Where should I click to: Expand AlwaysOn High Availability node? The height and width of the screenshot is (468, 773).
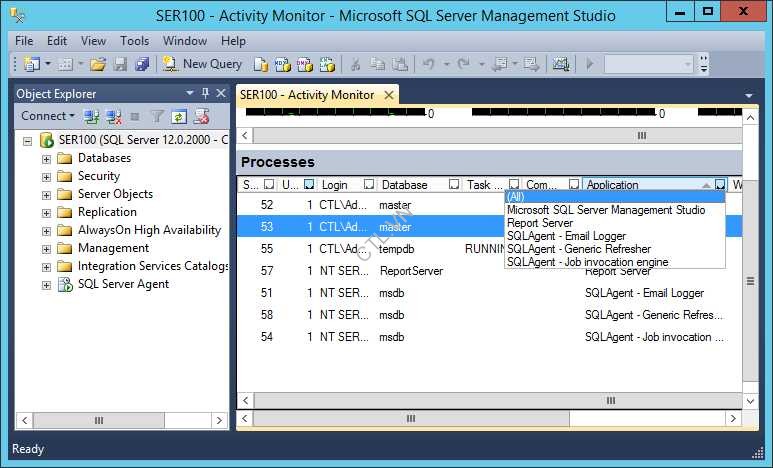46,231
